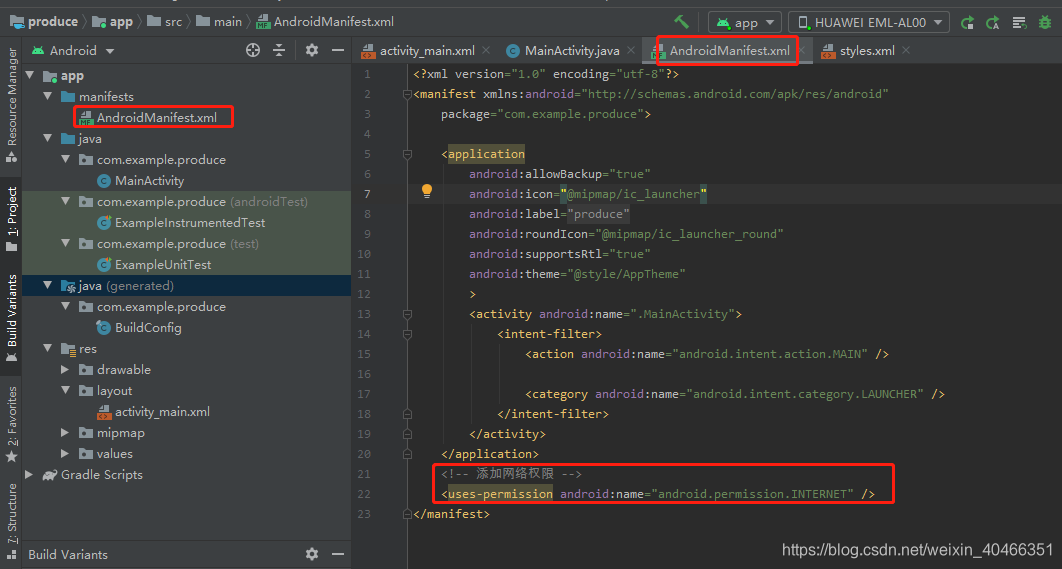Select ExampleUnitTest in project tree

pos(163,264)
